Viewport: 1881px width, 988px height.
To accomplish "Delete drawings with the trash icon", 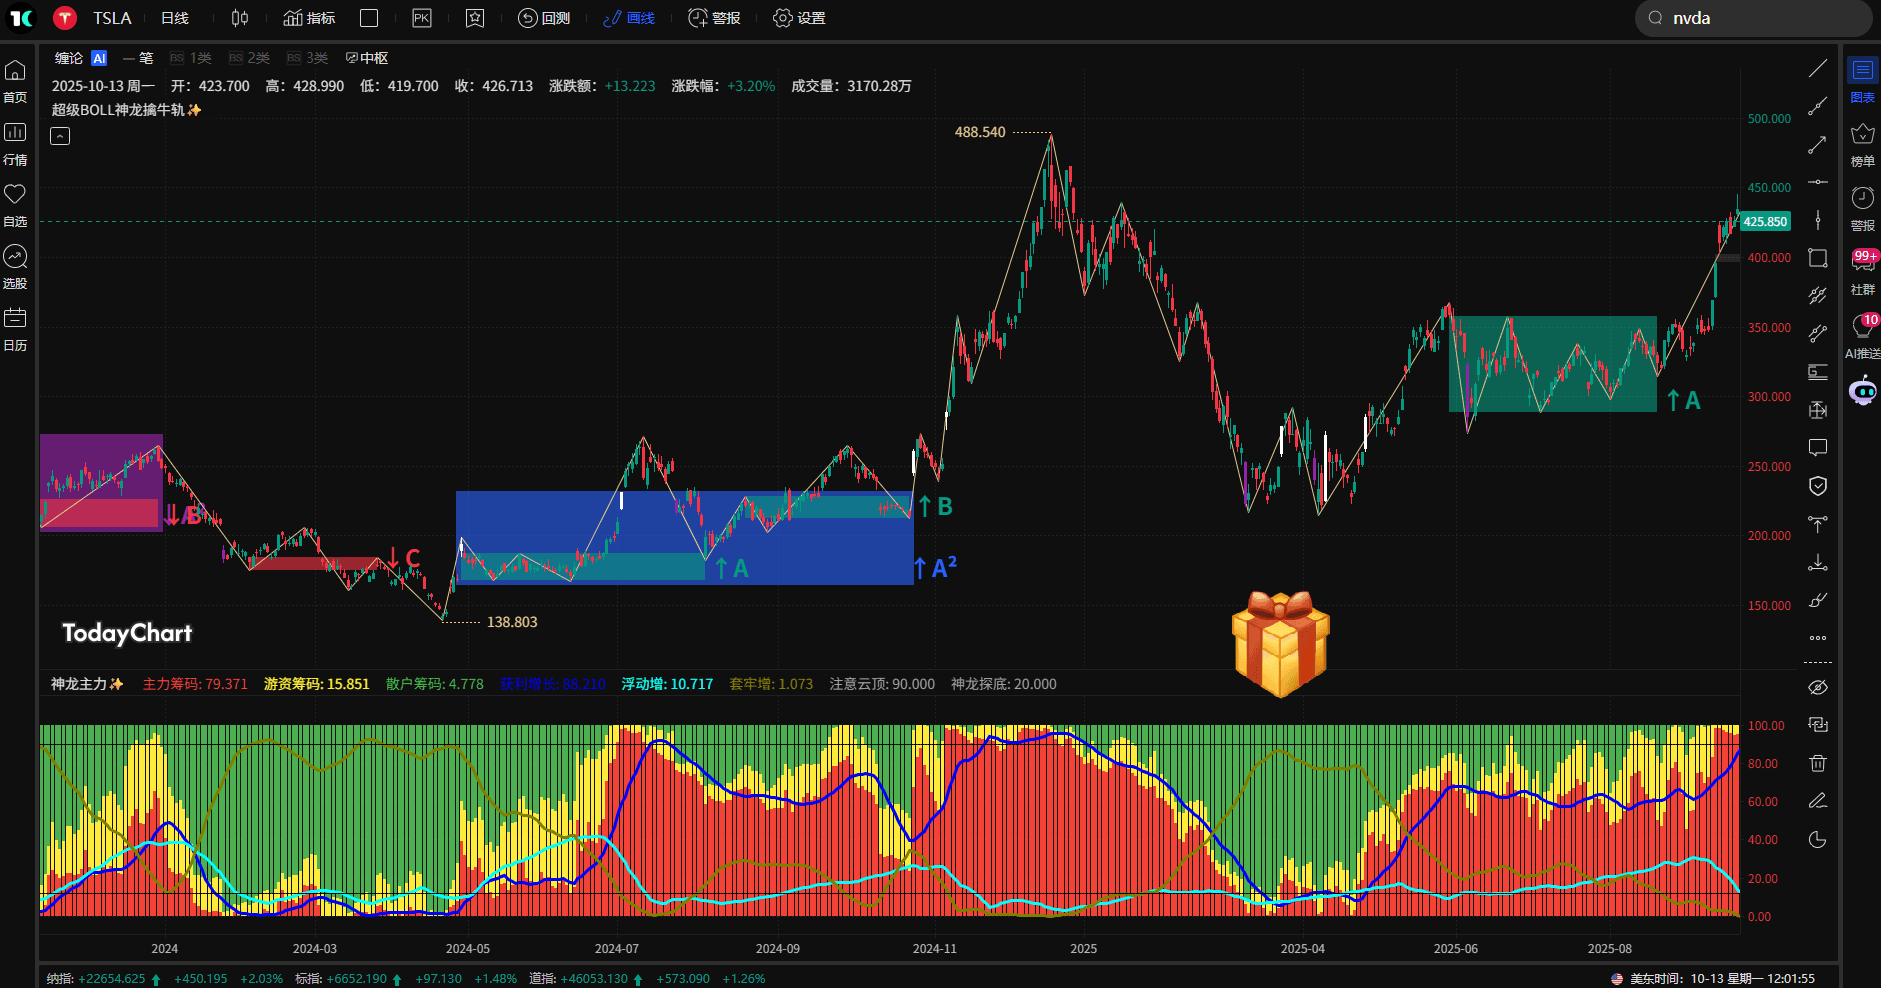I will coord(1819,763).
